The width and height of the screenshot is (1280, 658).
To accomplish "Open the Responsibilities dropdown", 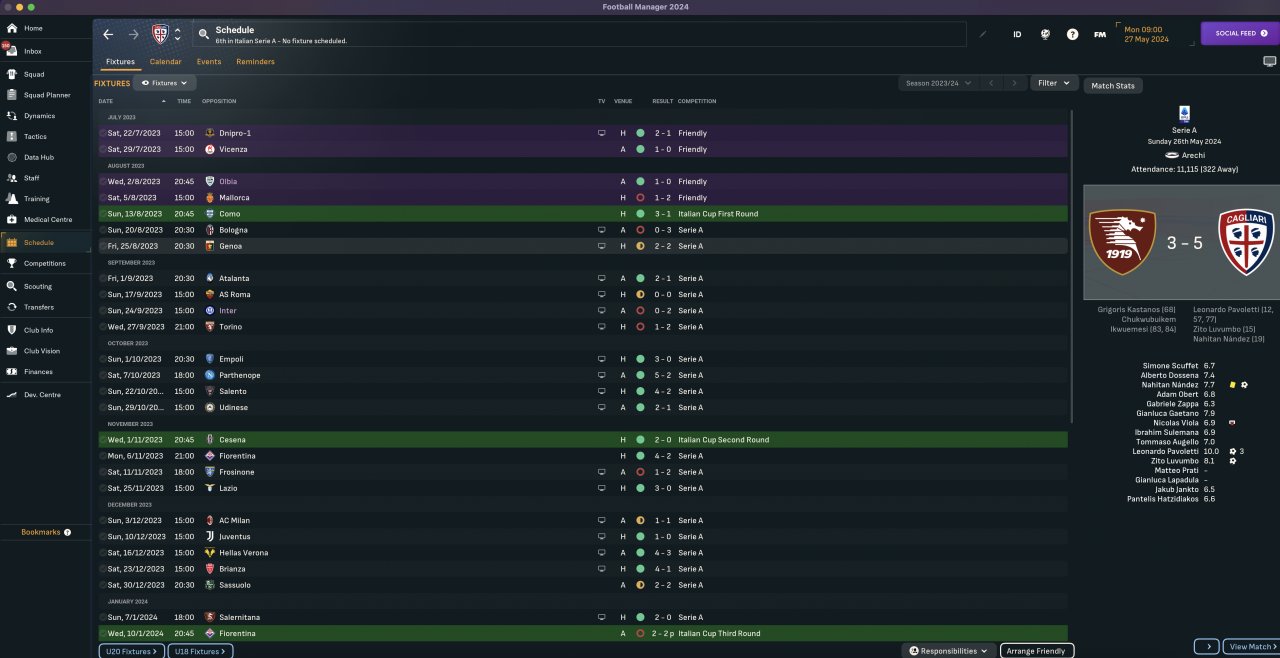I will point(948,651).
